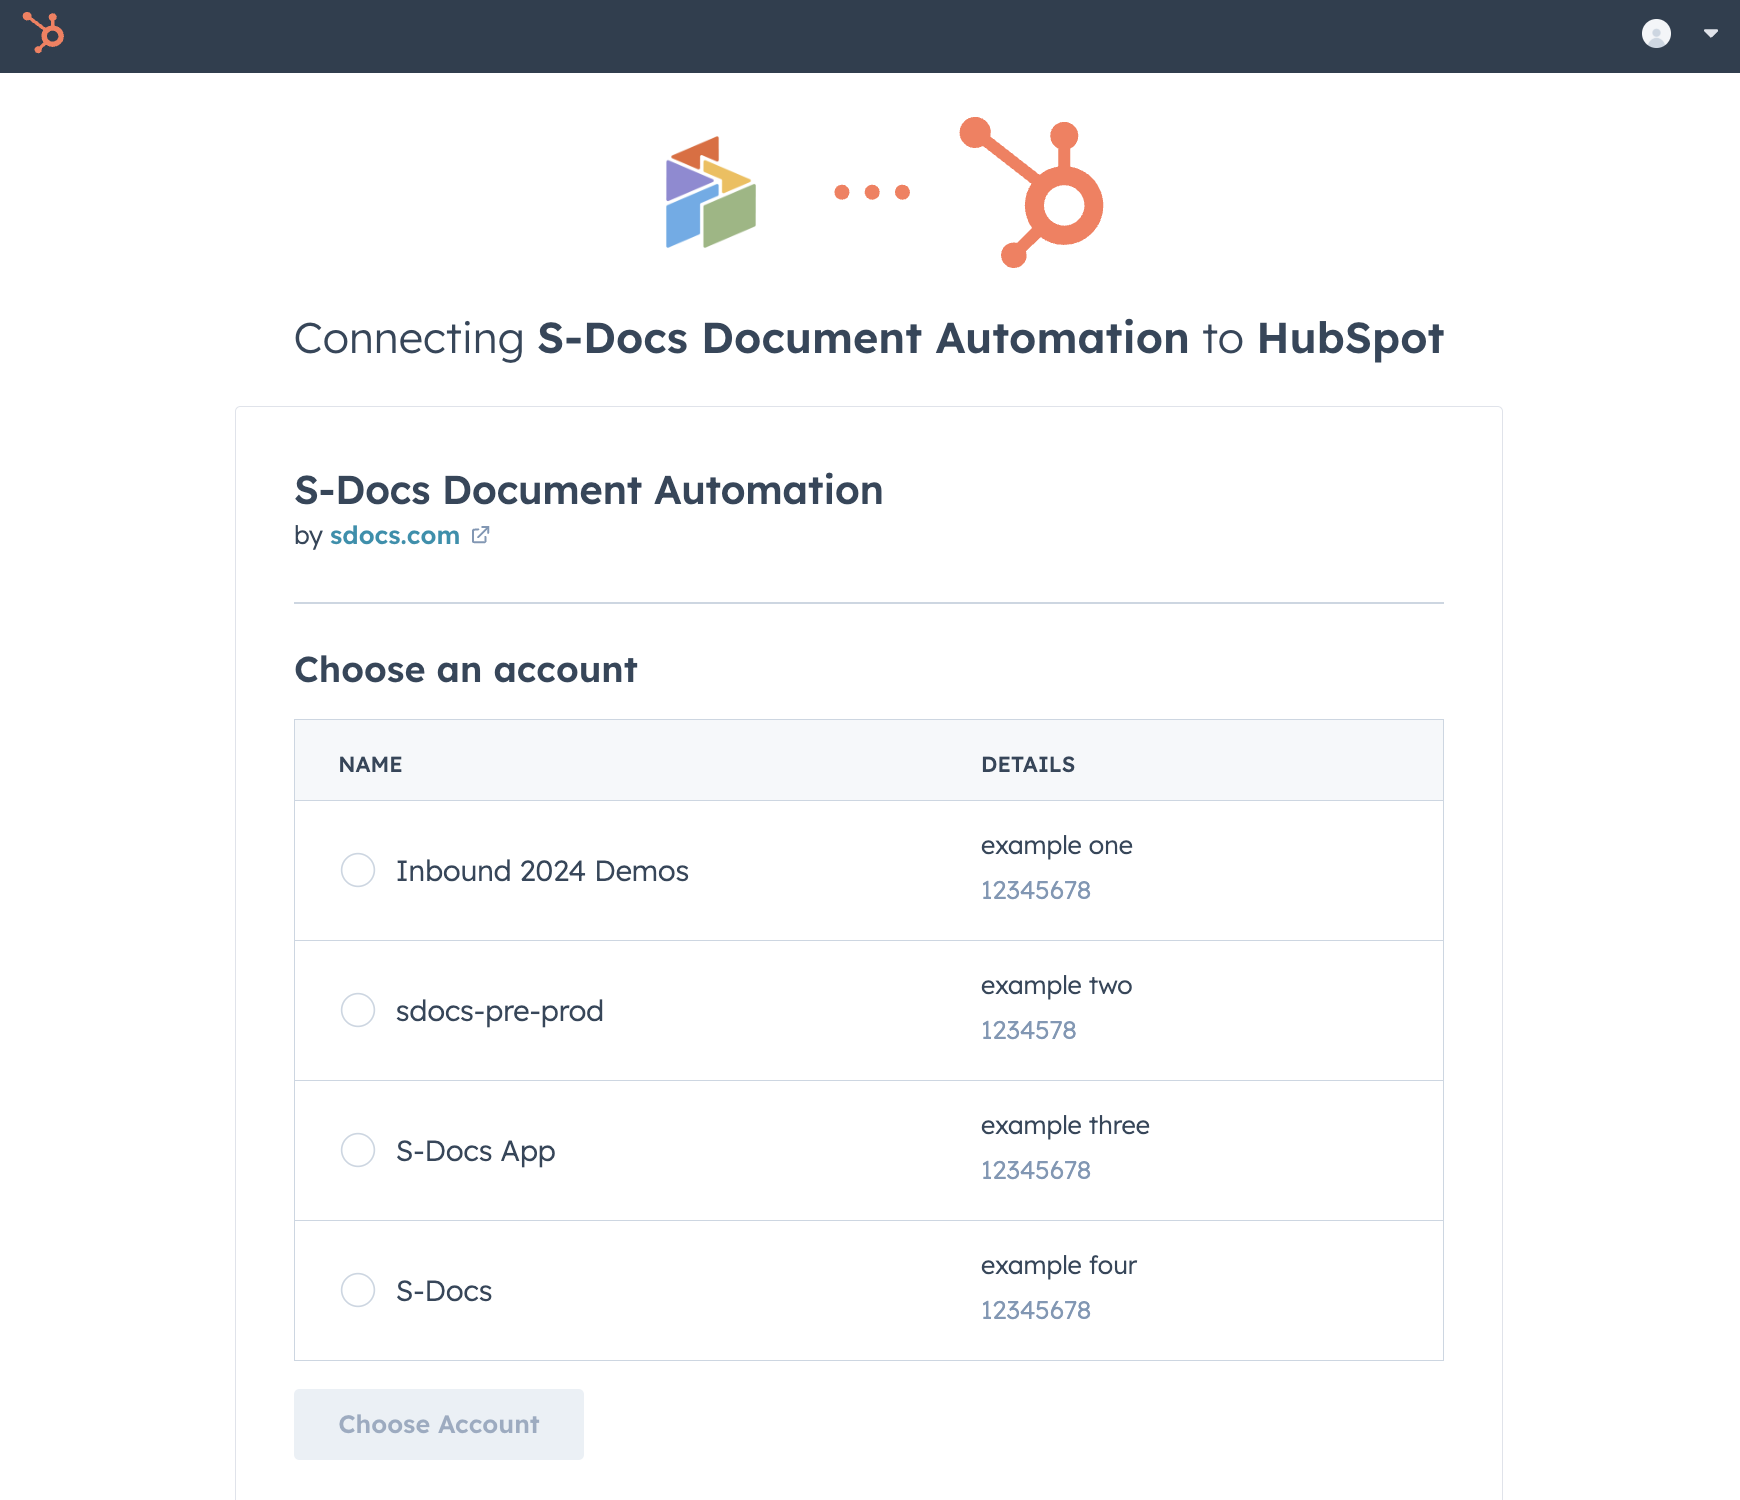1740x1500 pixels.
Task: Click the S-Docs App account name
Action: 476,1151
